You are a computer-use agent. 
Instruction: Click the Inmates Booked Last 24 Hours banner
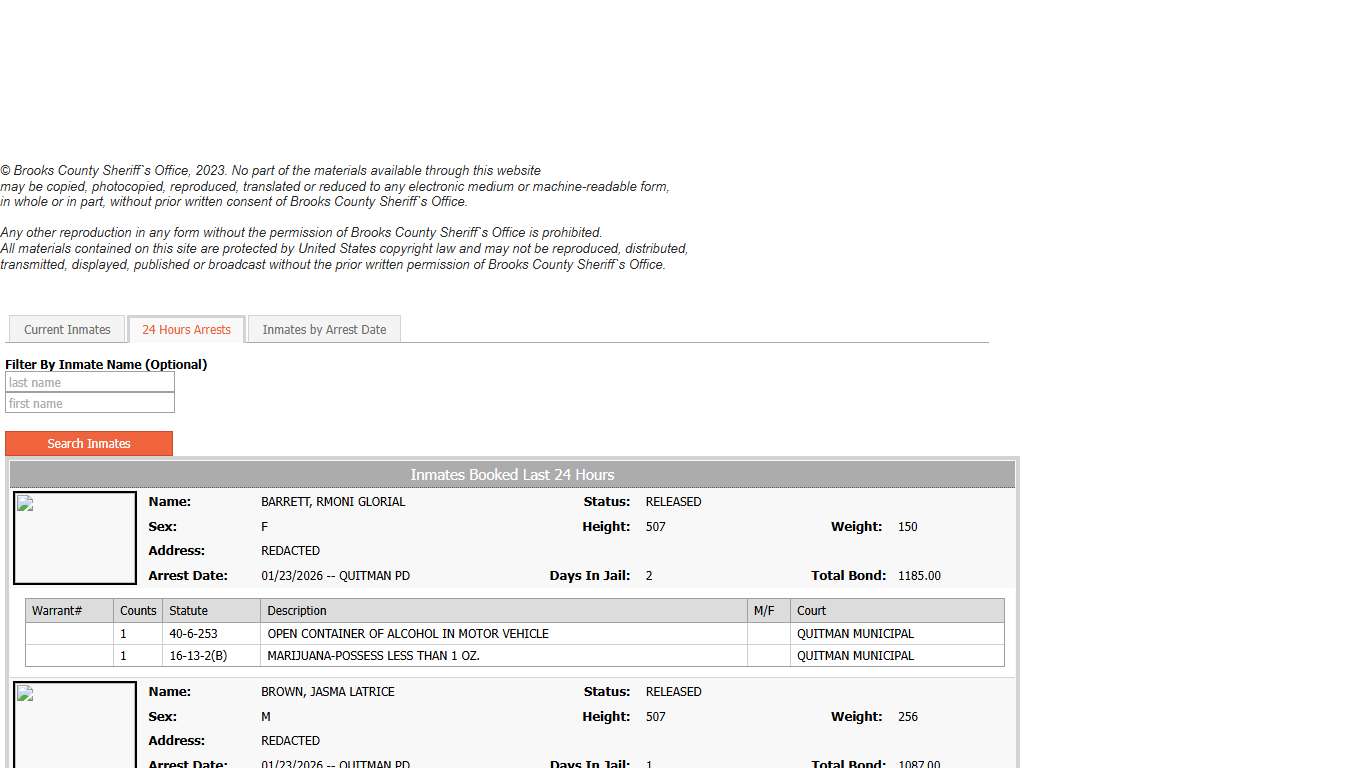coord(512,474)
